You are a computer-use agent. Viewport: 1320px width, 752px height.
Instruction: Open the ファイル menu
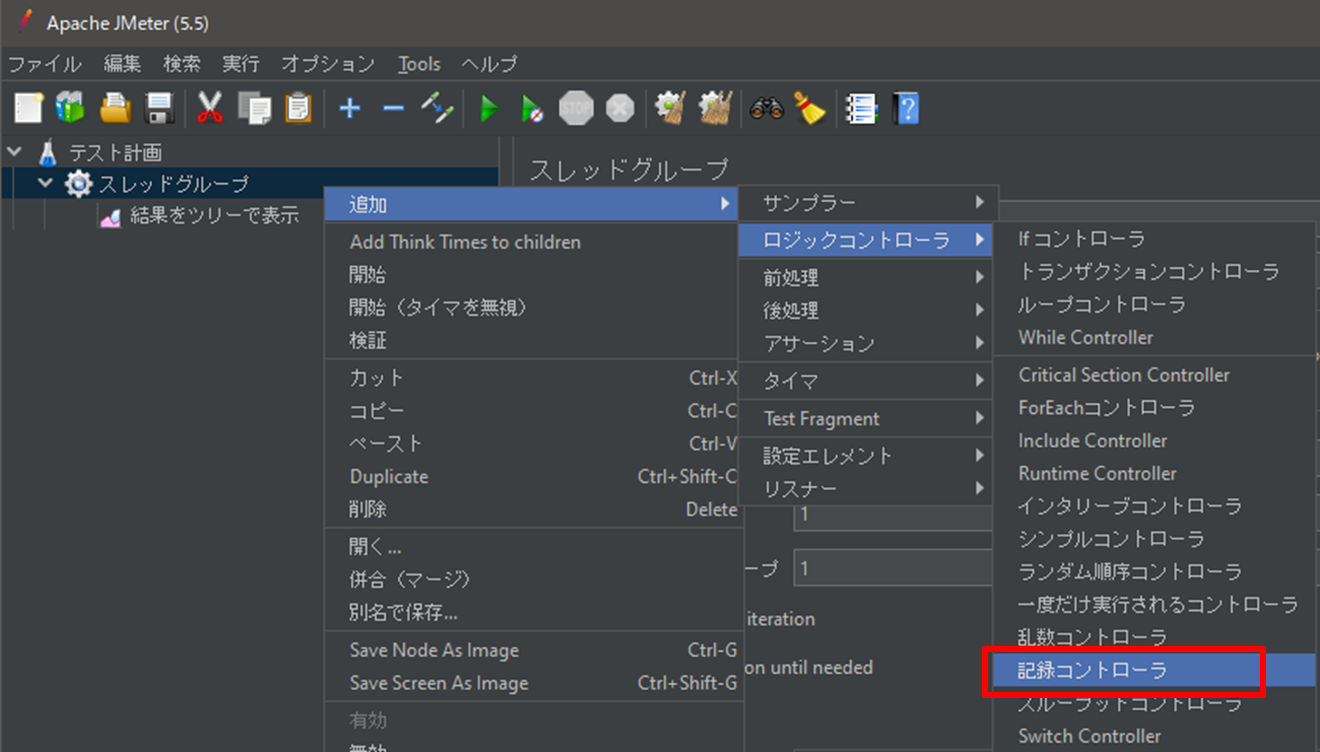[x=44, y=64]
